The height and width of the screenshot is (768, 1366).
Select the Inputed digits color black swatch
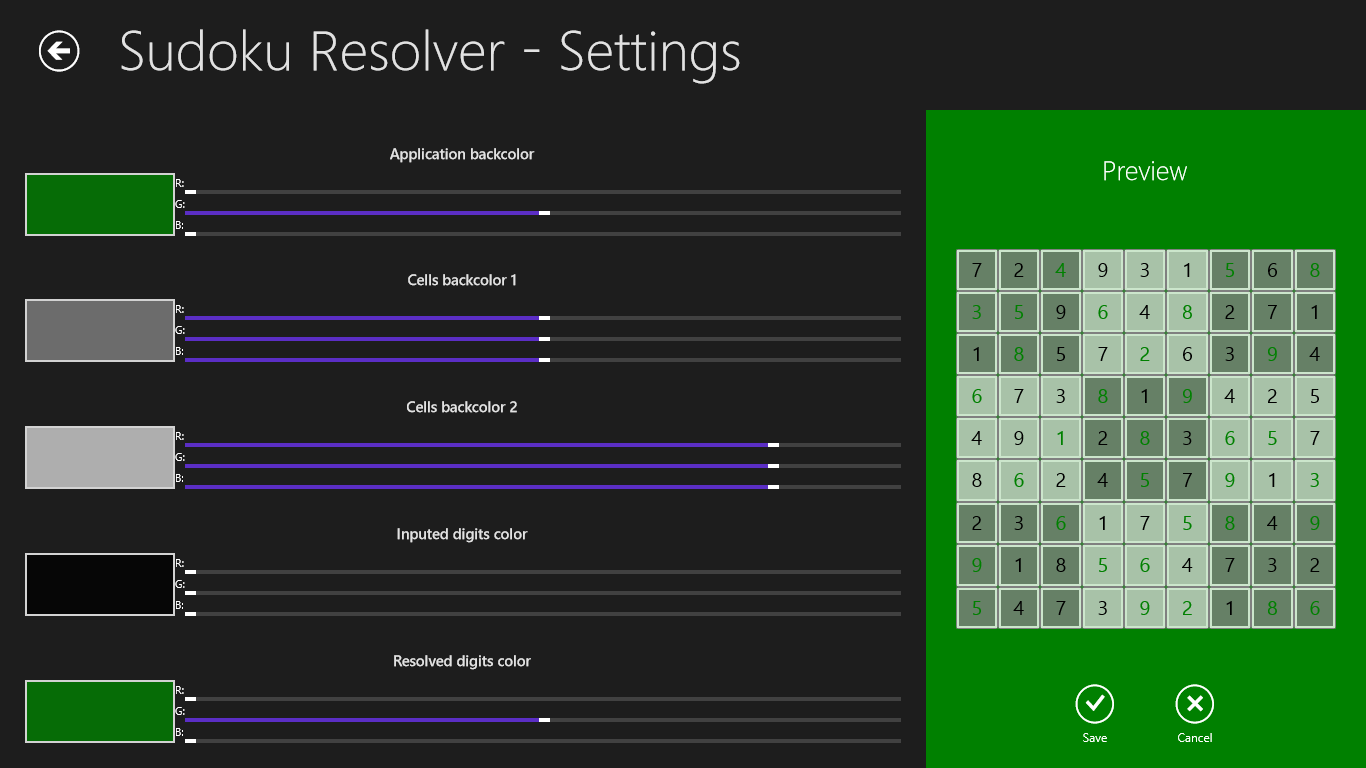click(x=100, y=585)
